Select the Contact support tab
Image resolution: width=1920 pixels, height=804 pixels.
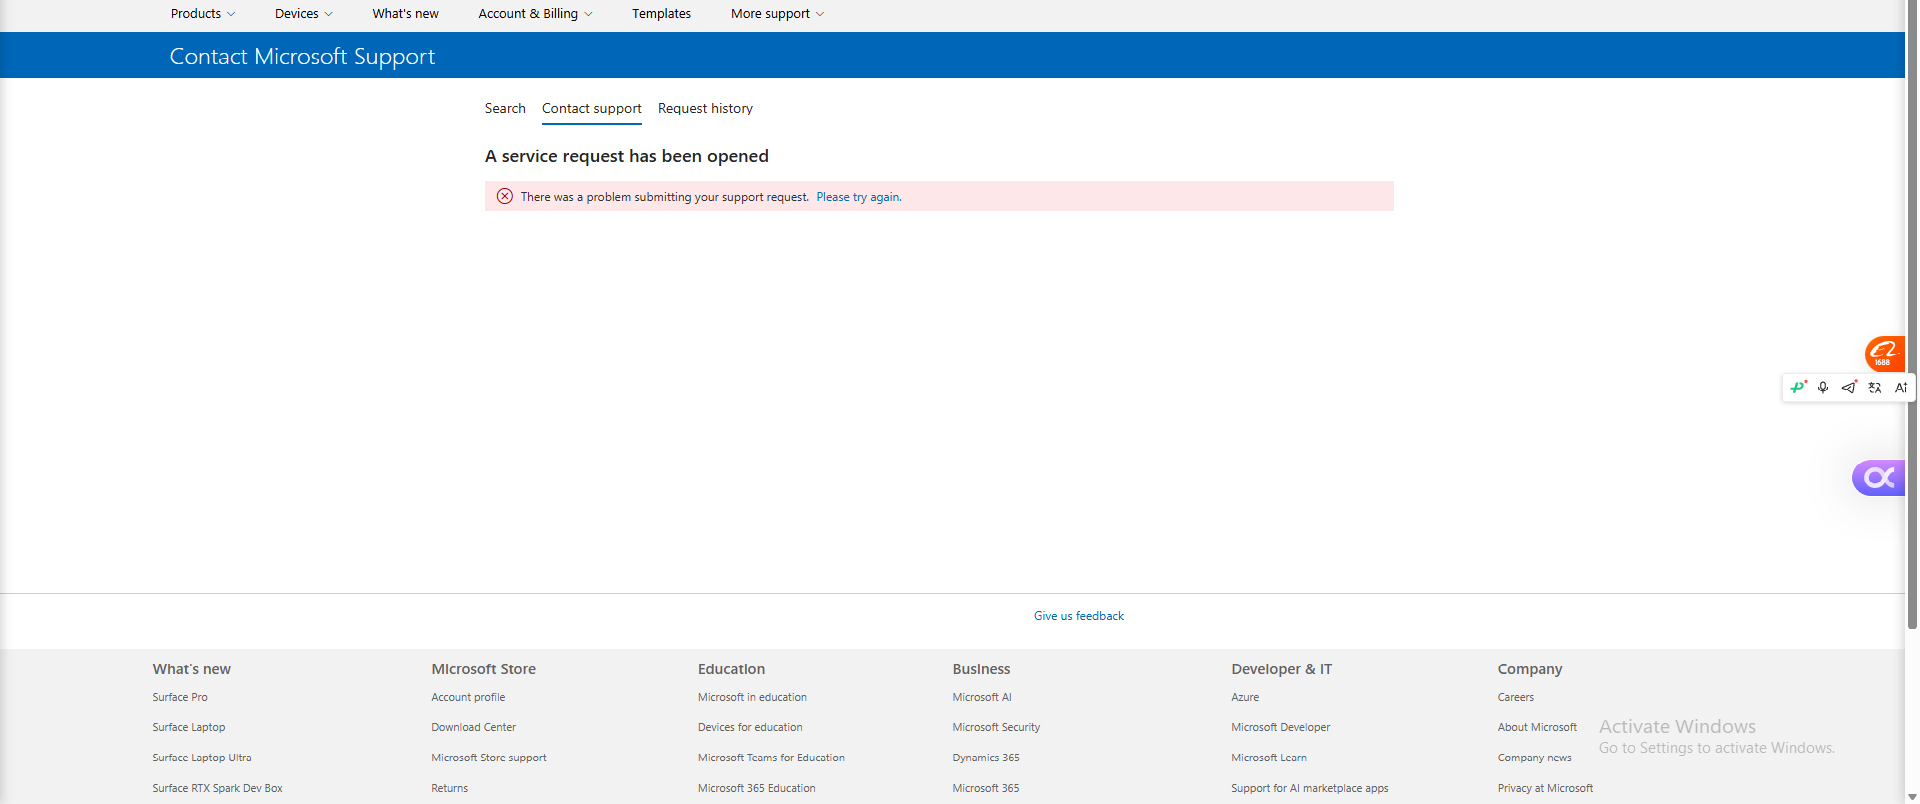pyautogui.click(x=592, y=108)
